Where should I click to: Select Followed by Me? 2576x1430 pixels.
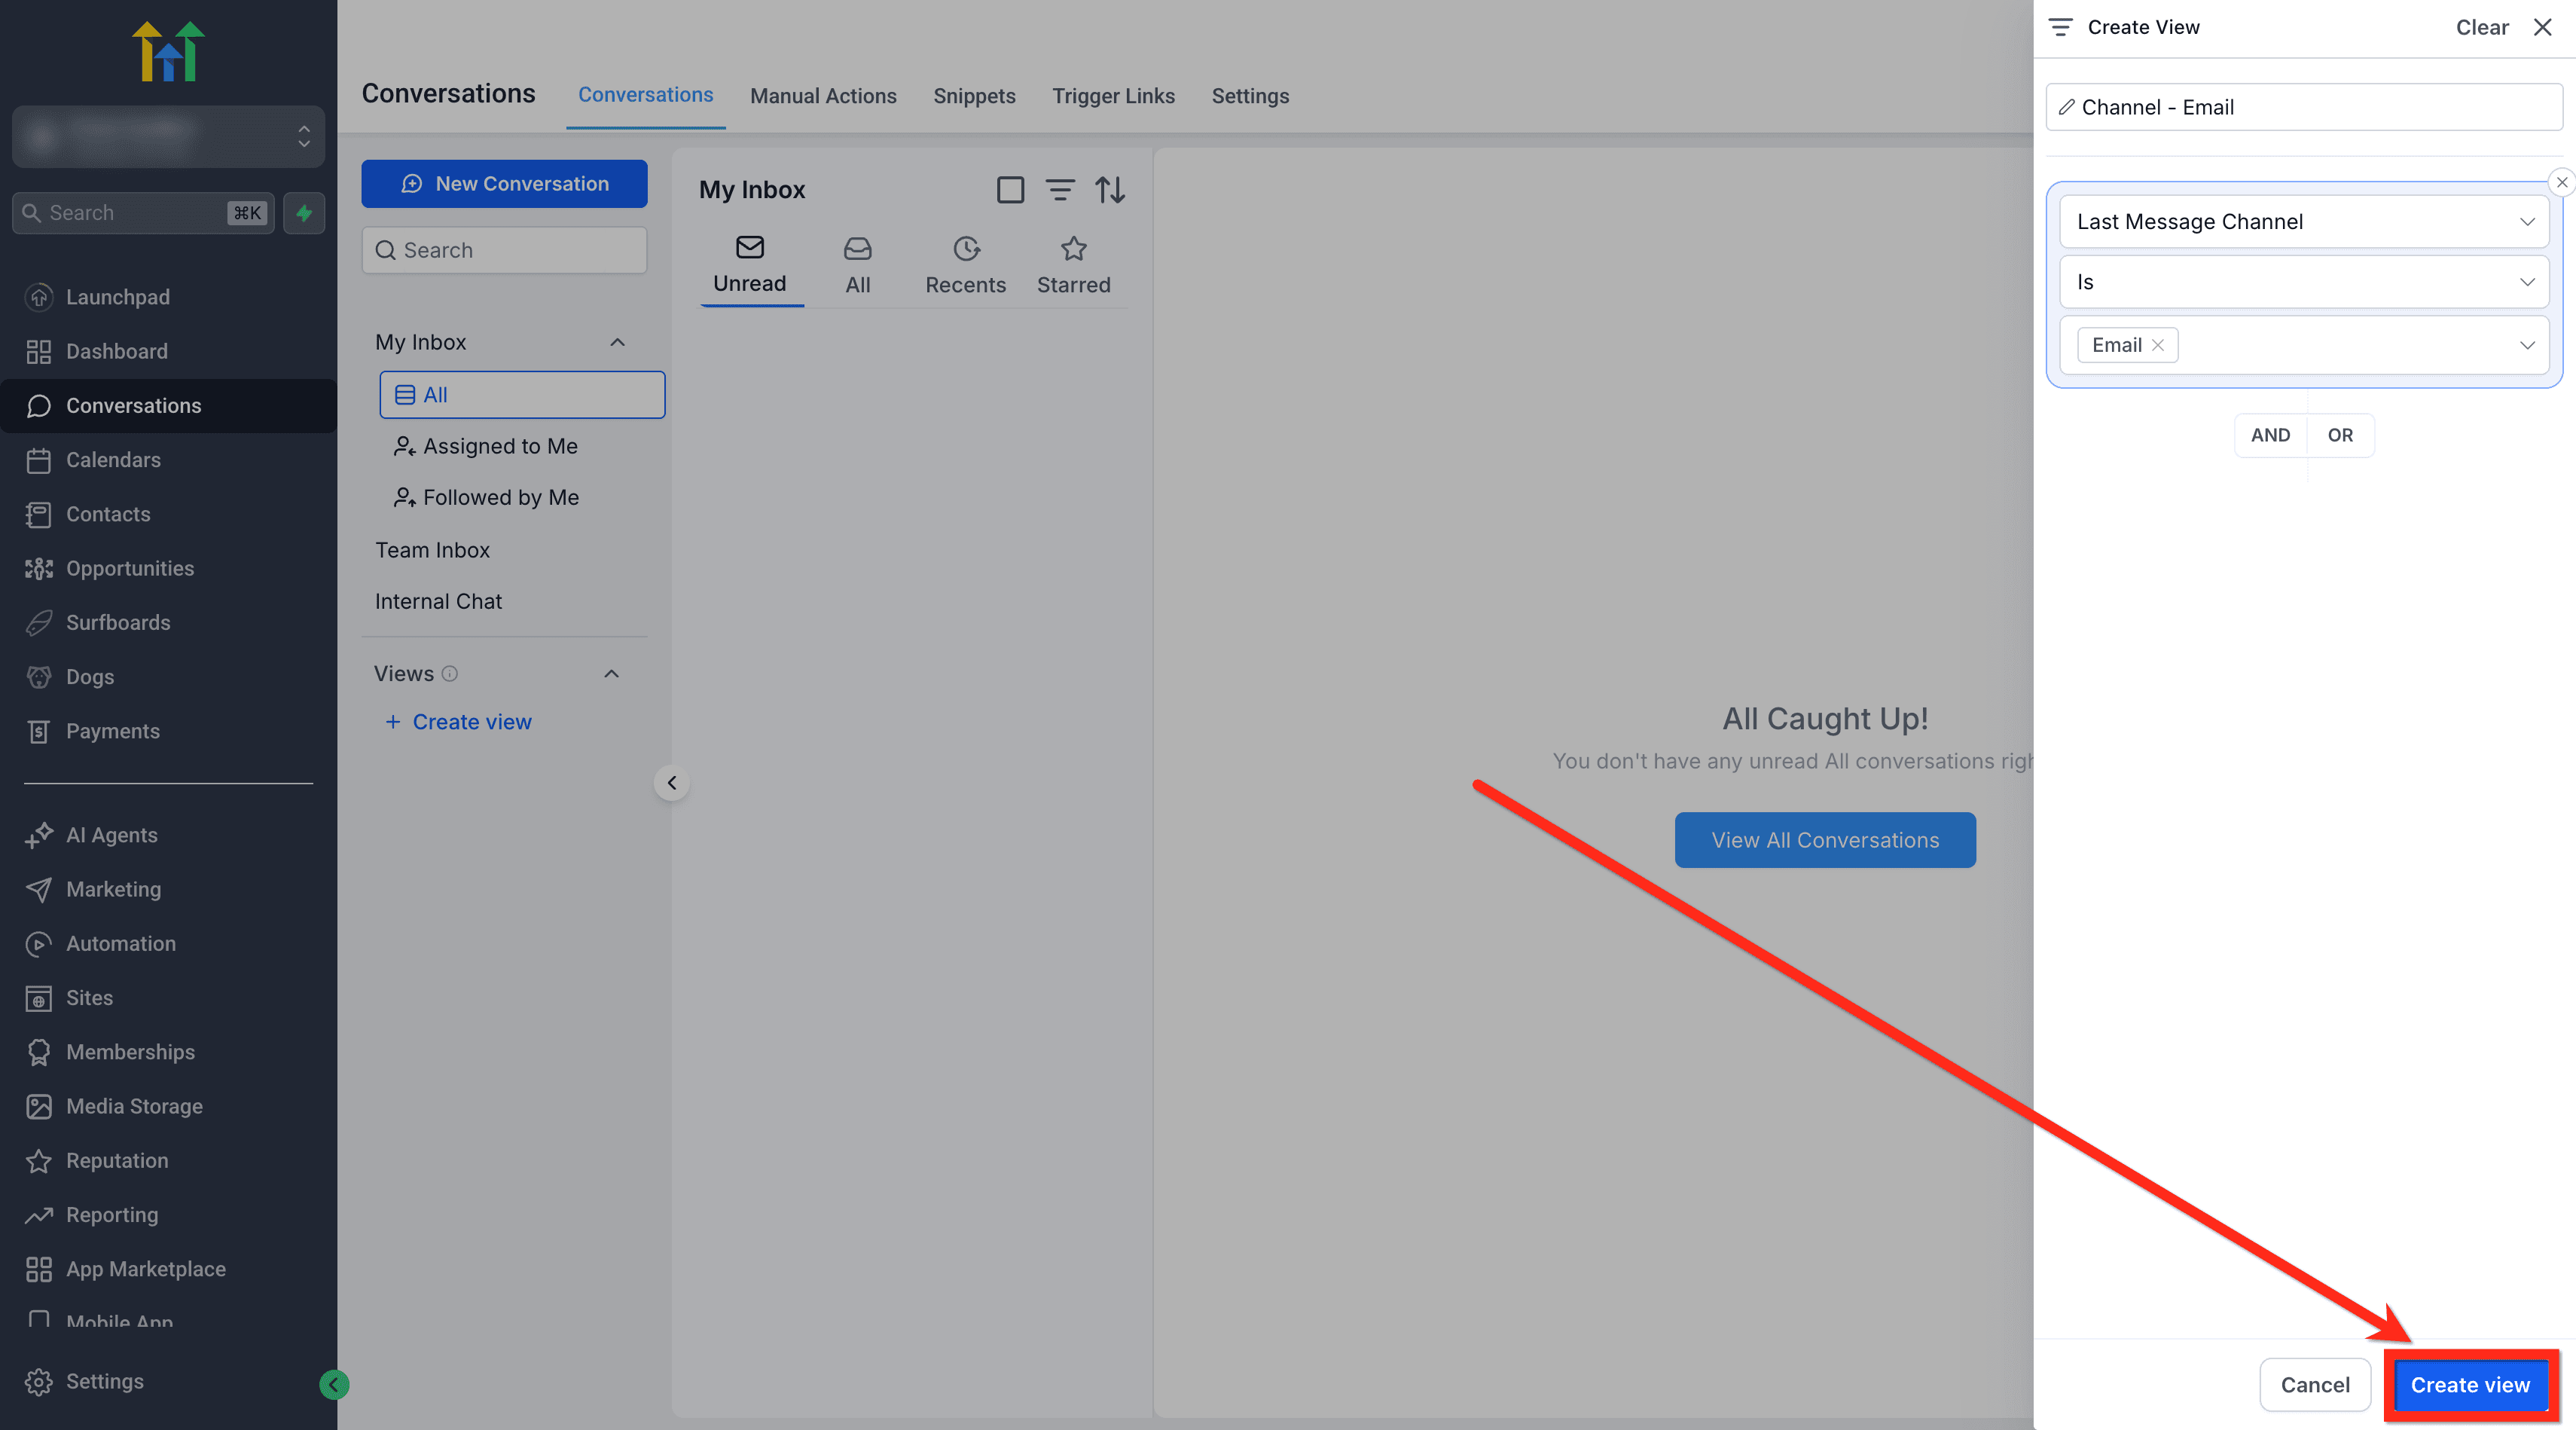coord(487,497)
